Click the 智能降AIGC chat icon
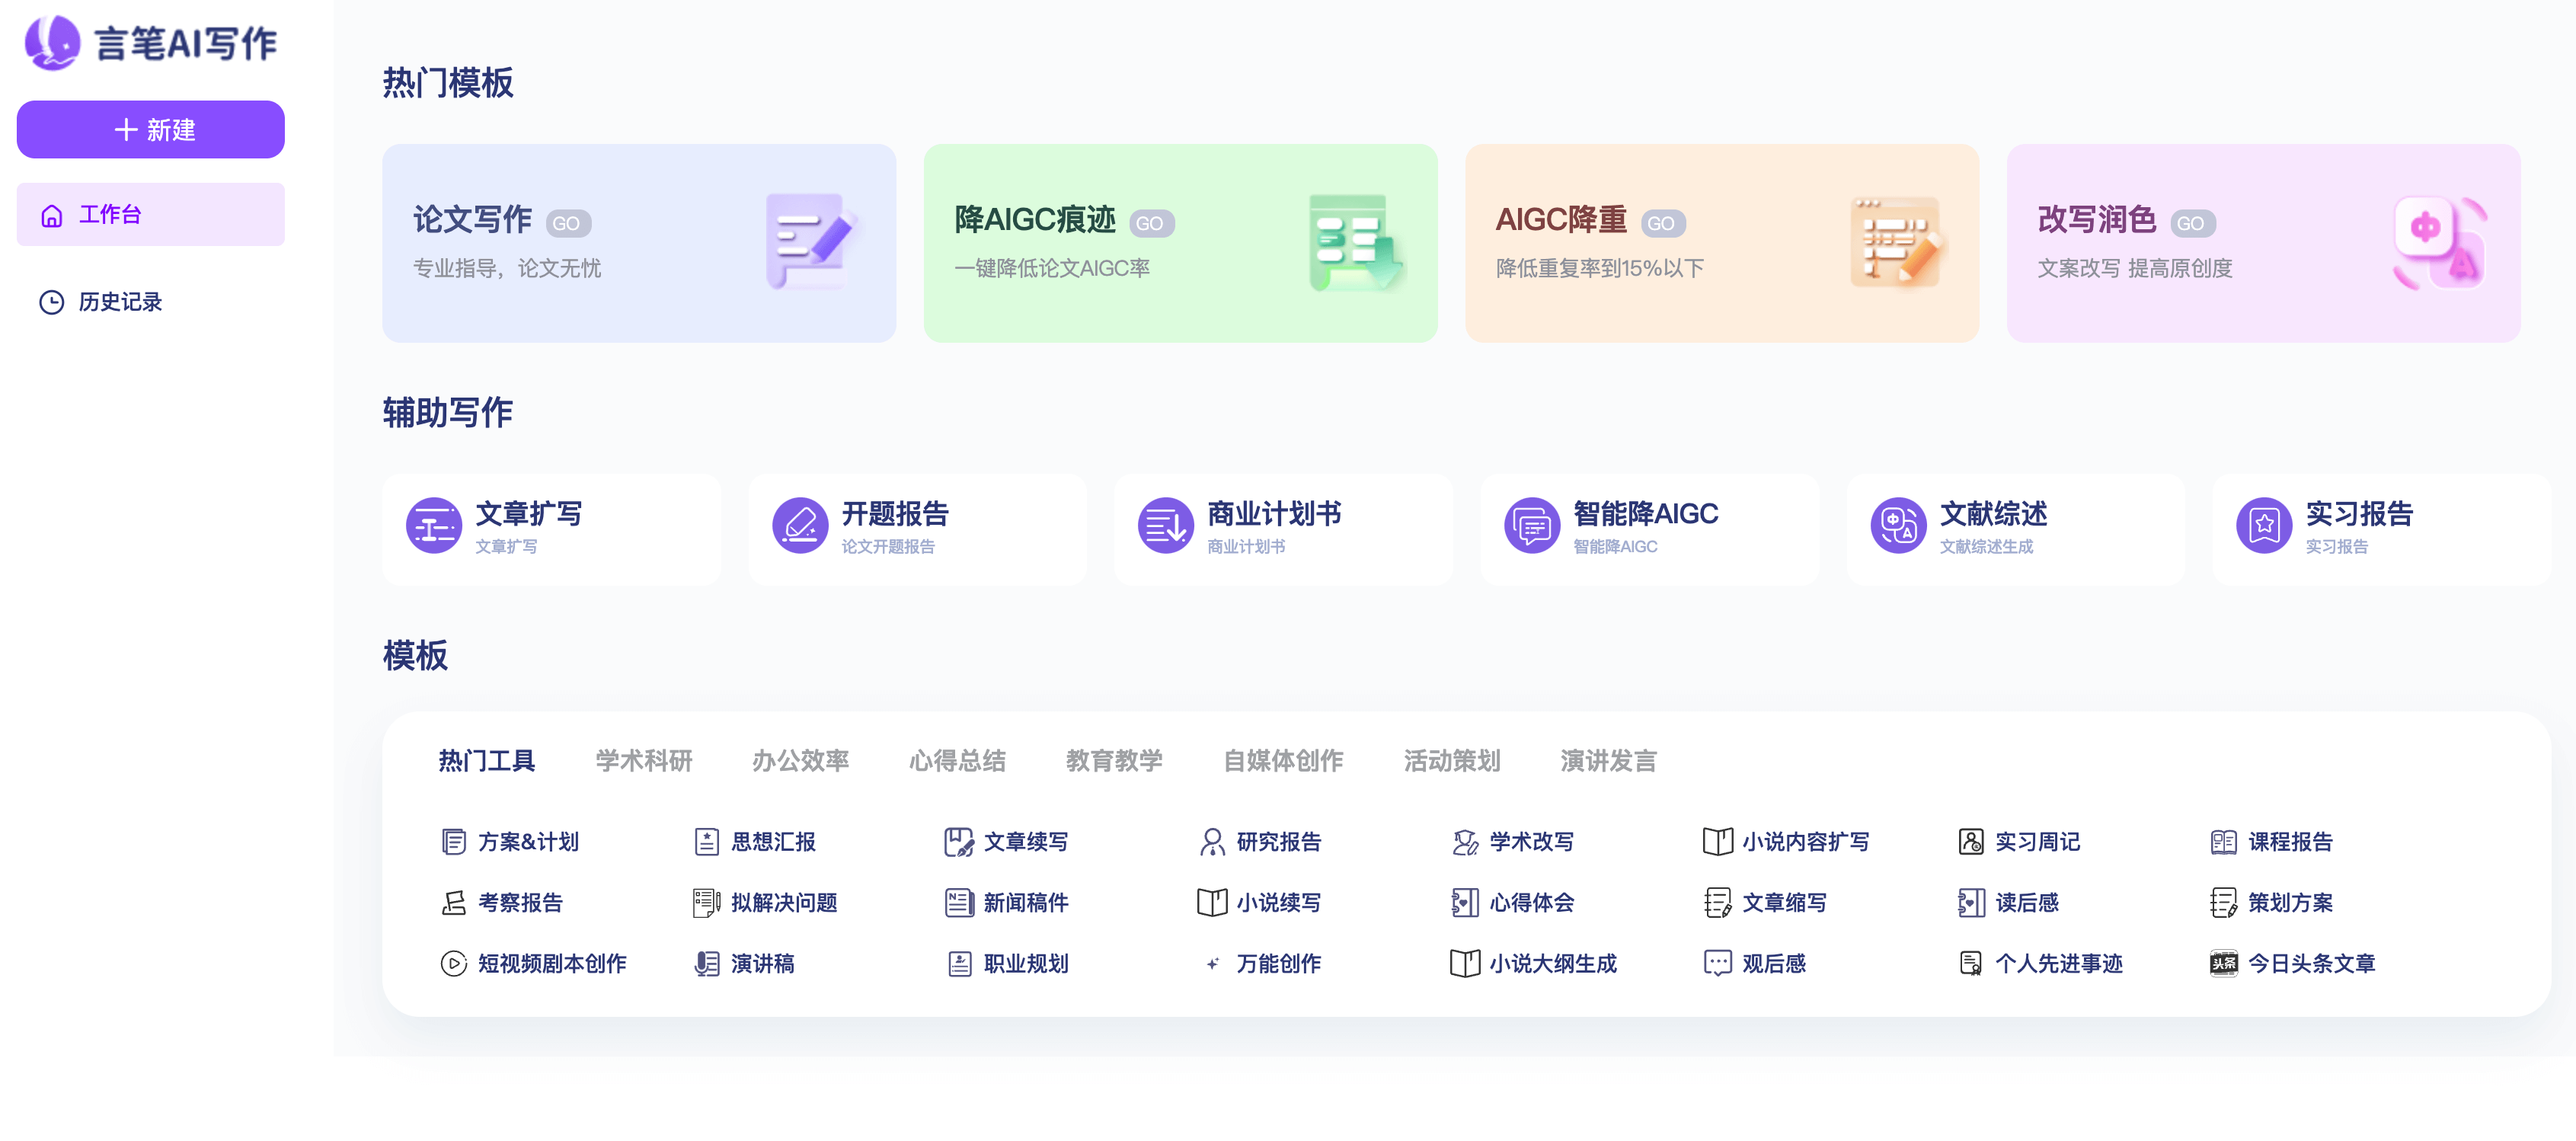 (x=1531, y=525)
